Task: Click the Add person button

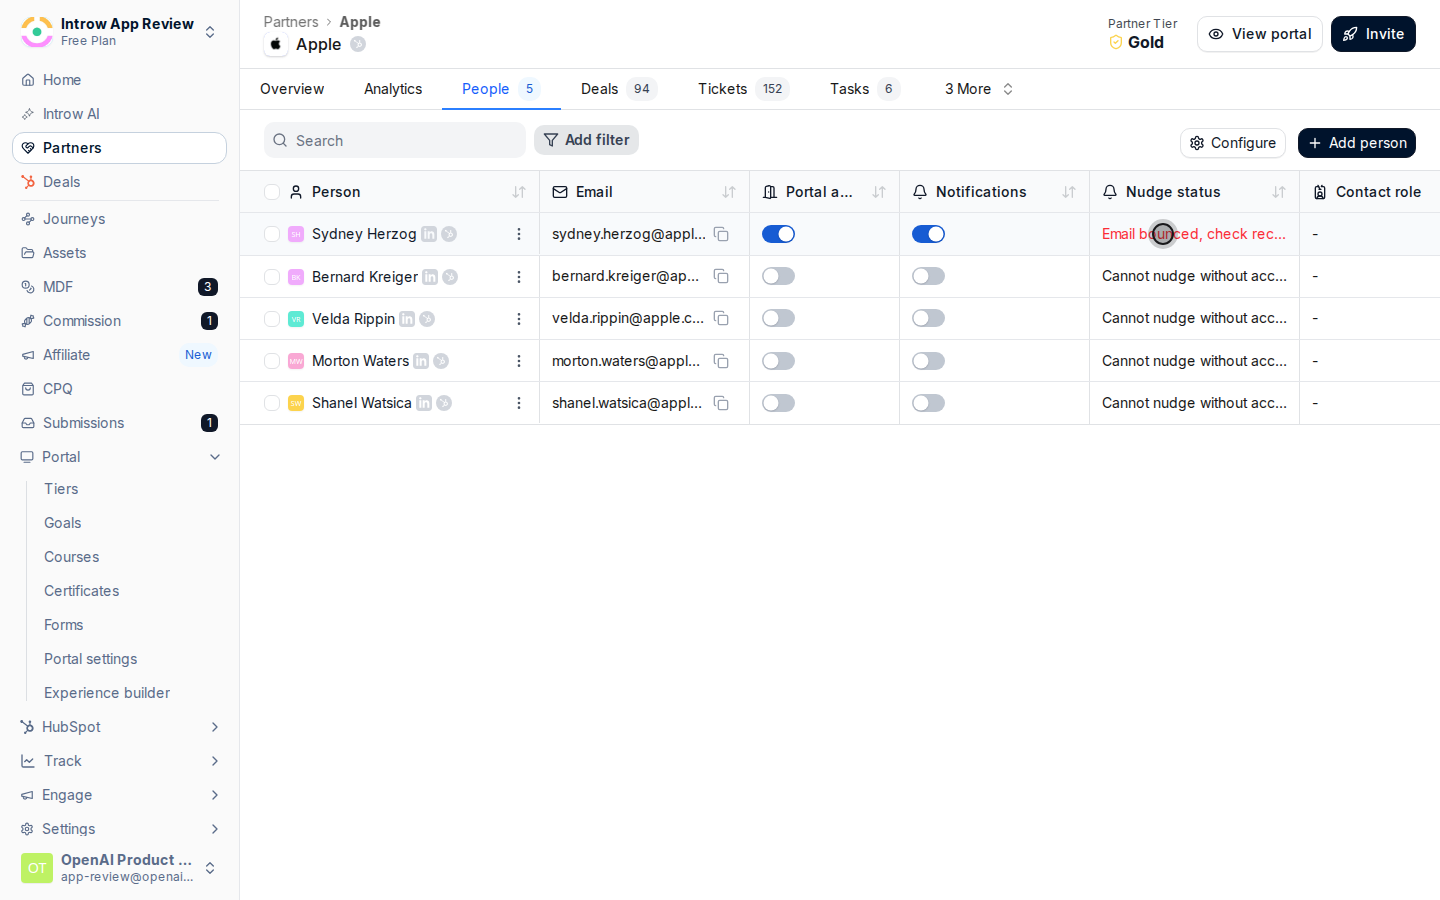Action: [1357, 143]
